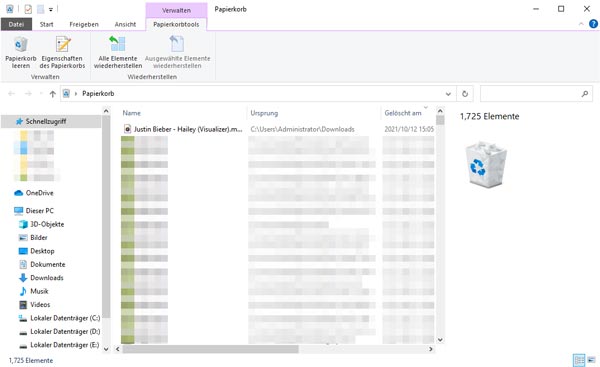The height and width of the screenshot is (367, 600).
Task: Restore all items with Alle Elemente wiederherstellen
Action: click(x=118, y=52)
